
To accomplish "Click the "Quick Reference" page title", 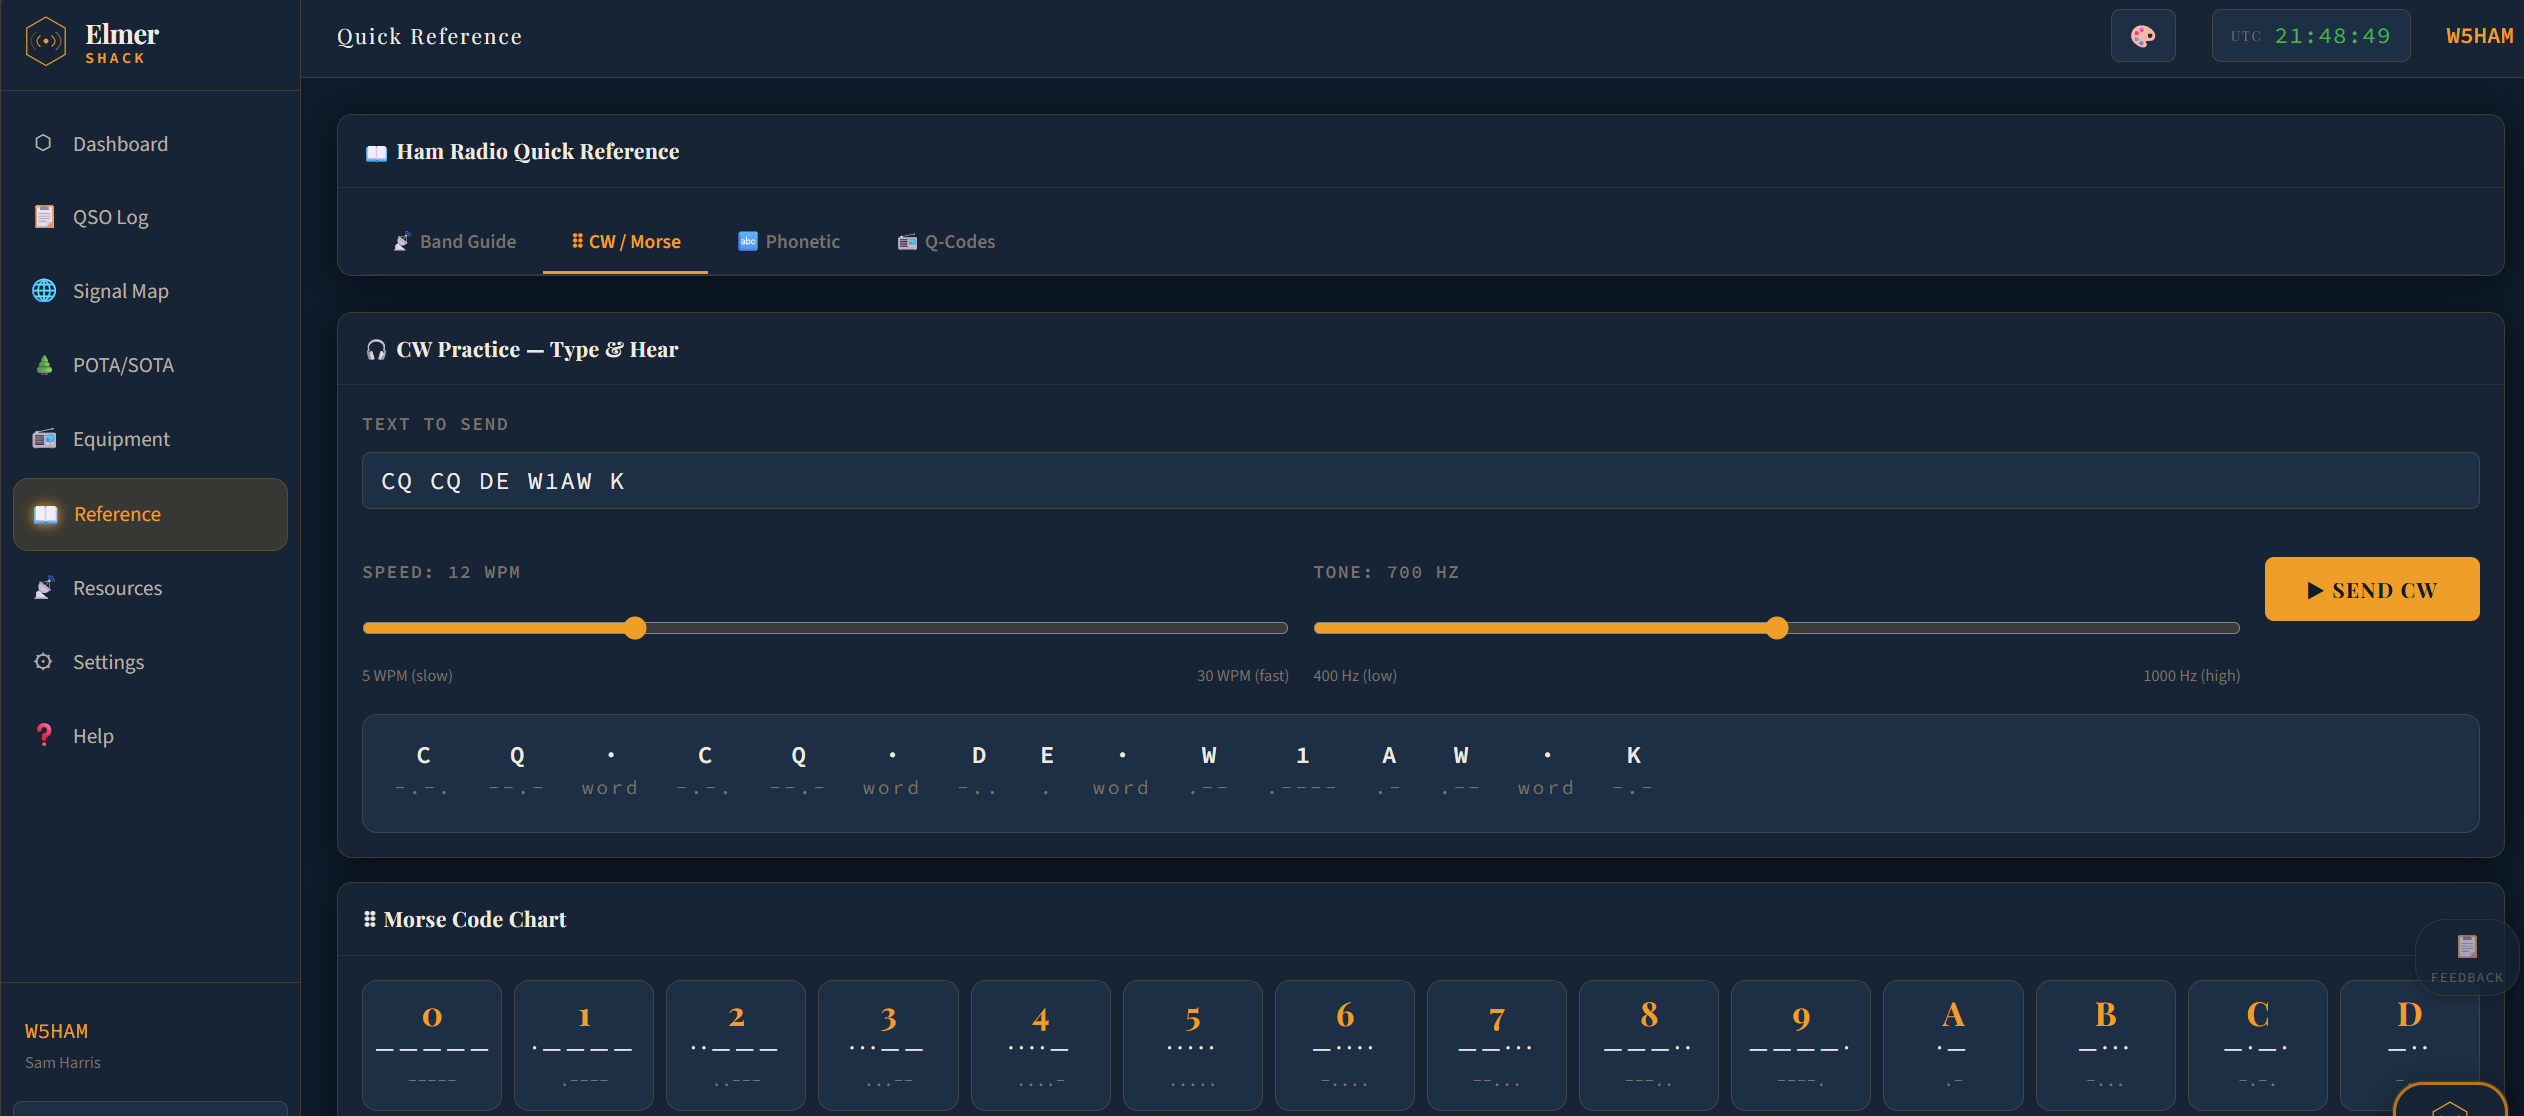I will point(429,37).
